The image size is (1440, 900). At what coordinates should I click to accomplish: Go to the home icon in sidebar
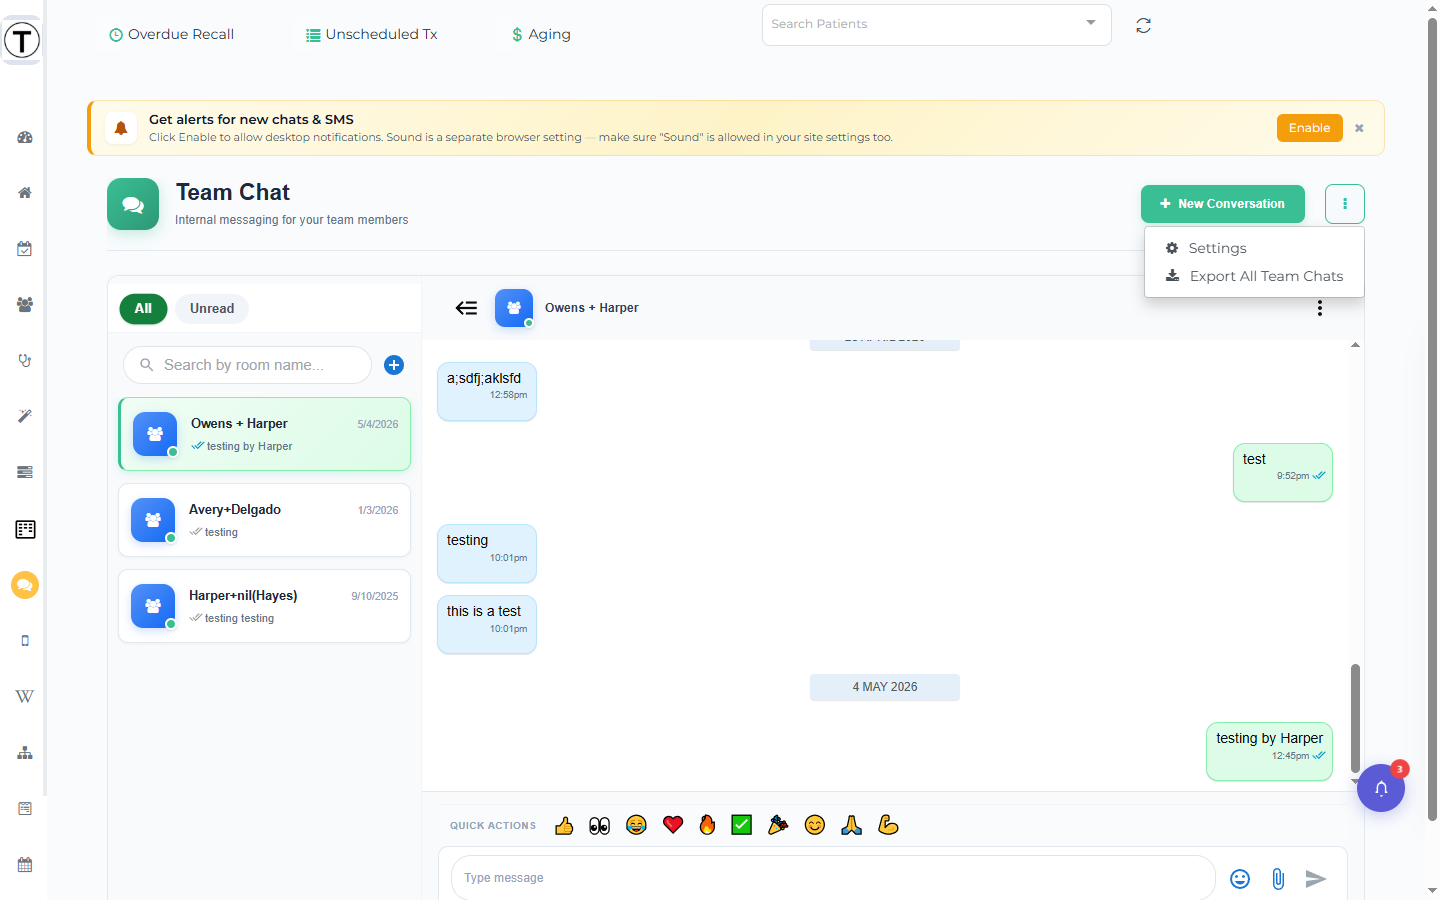[25, 193]
